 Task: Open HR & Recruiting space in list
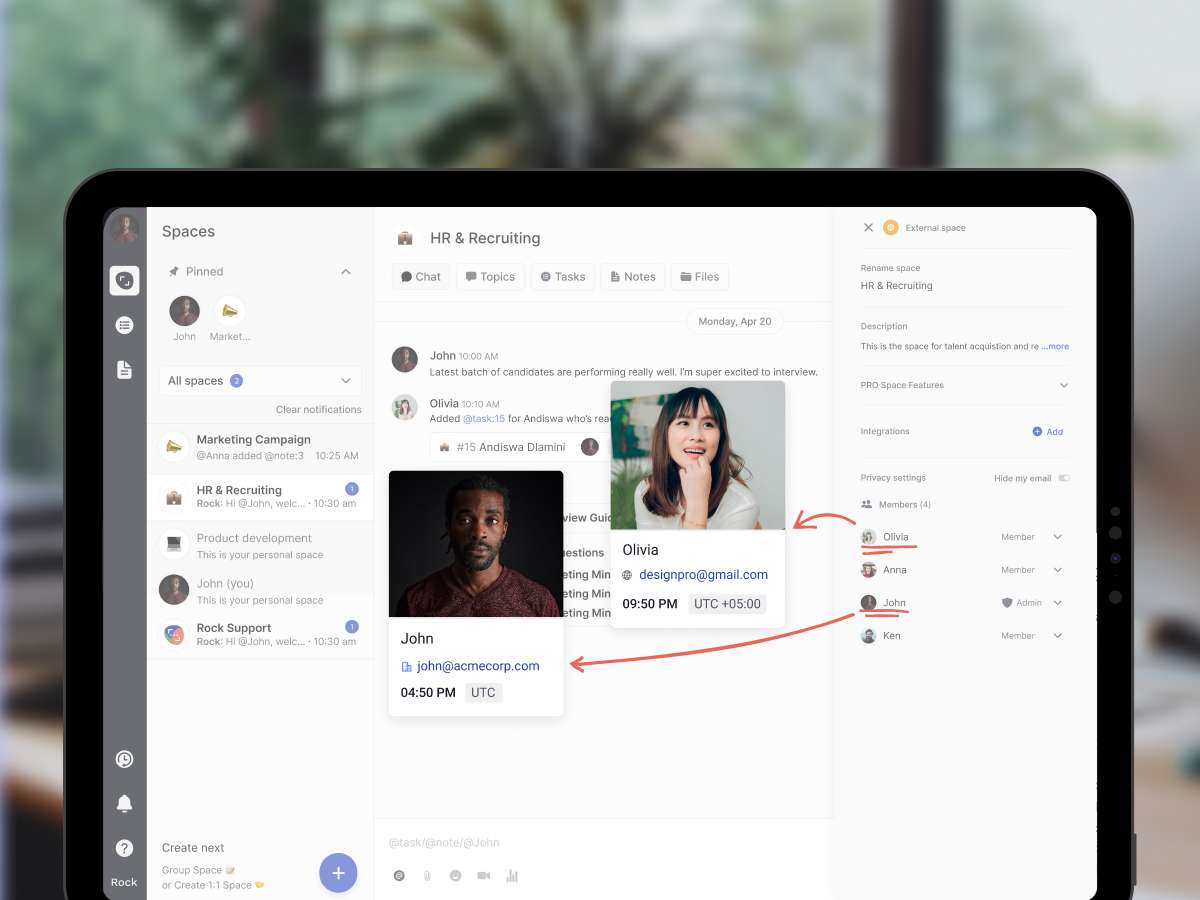pos(260,496)
